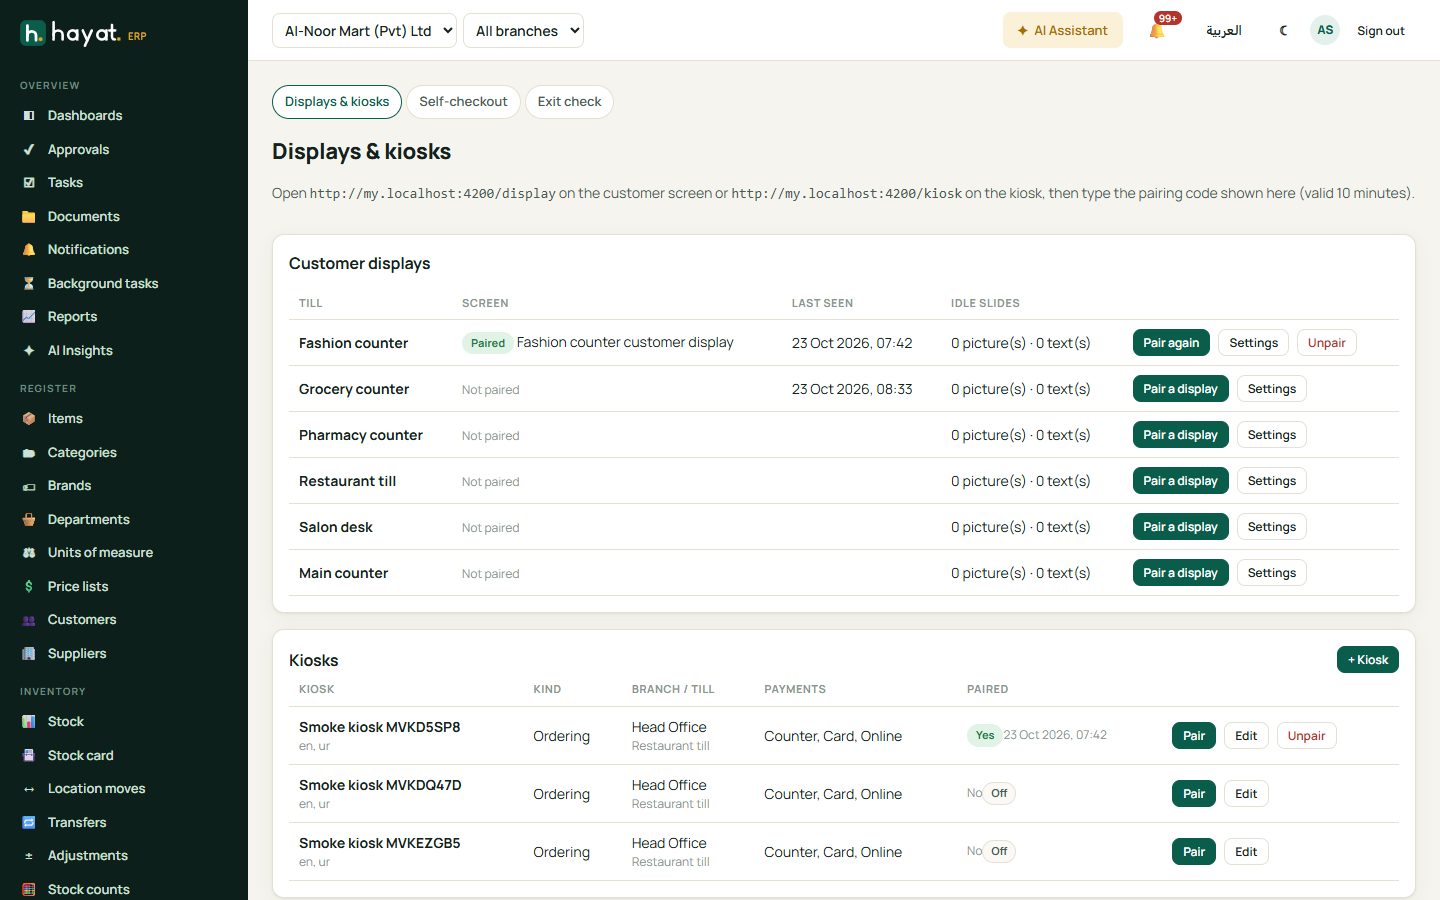Pair Smoke kiosk MVKEZGB5
This screenshot has width=1440, height=900.
(x=1194, y=852)
